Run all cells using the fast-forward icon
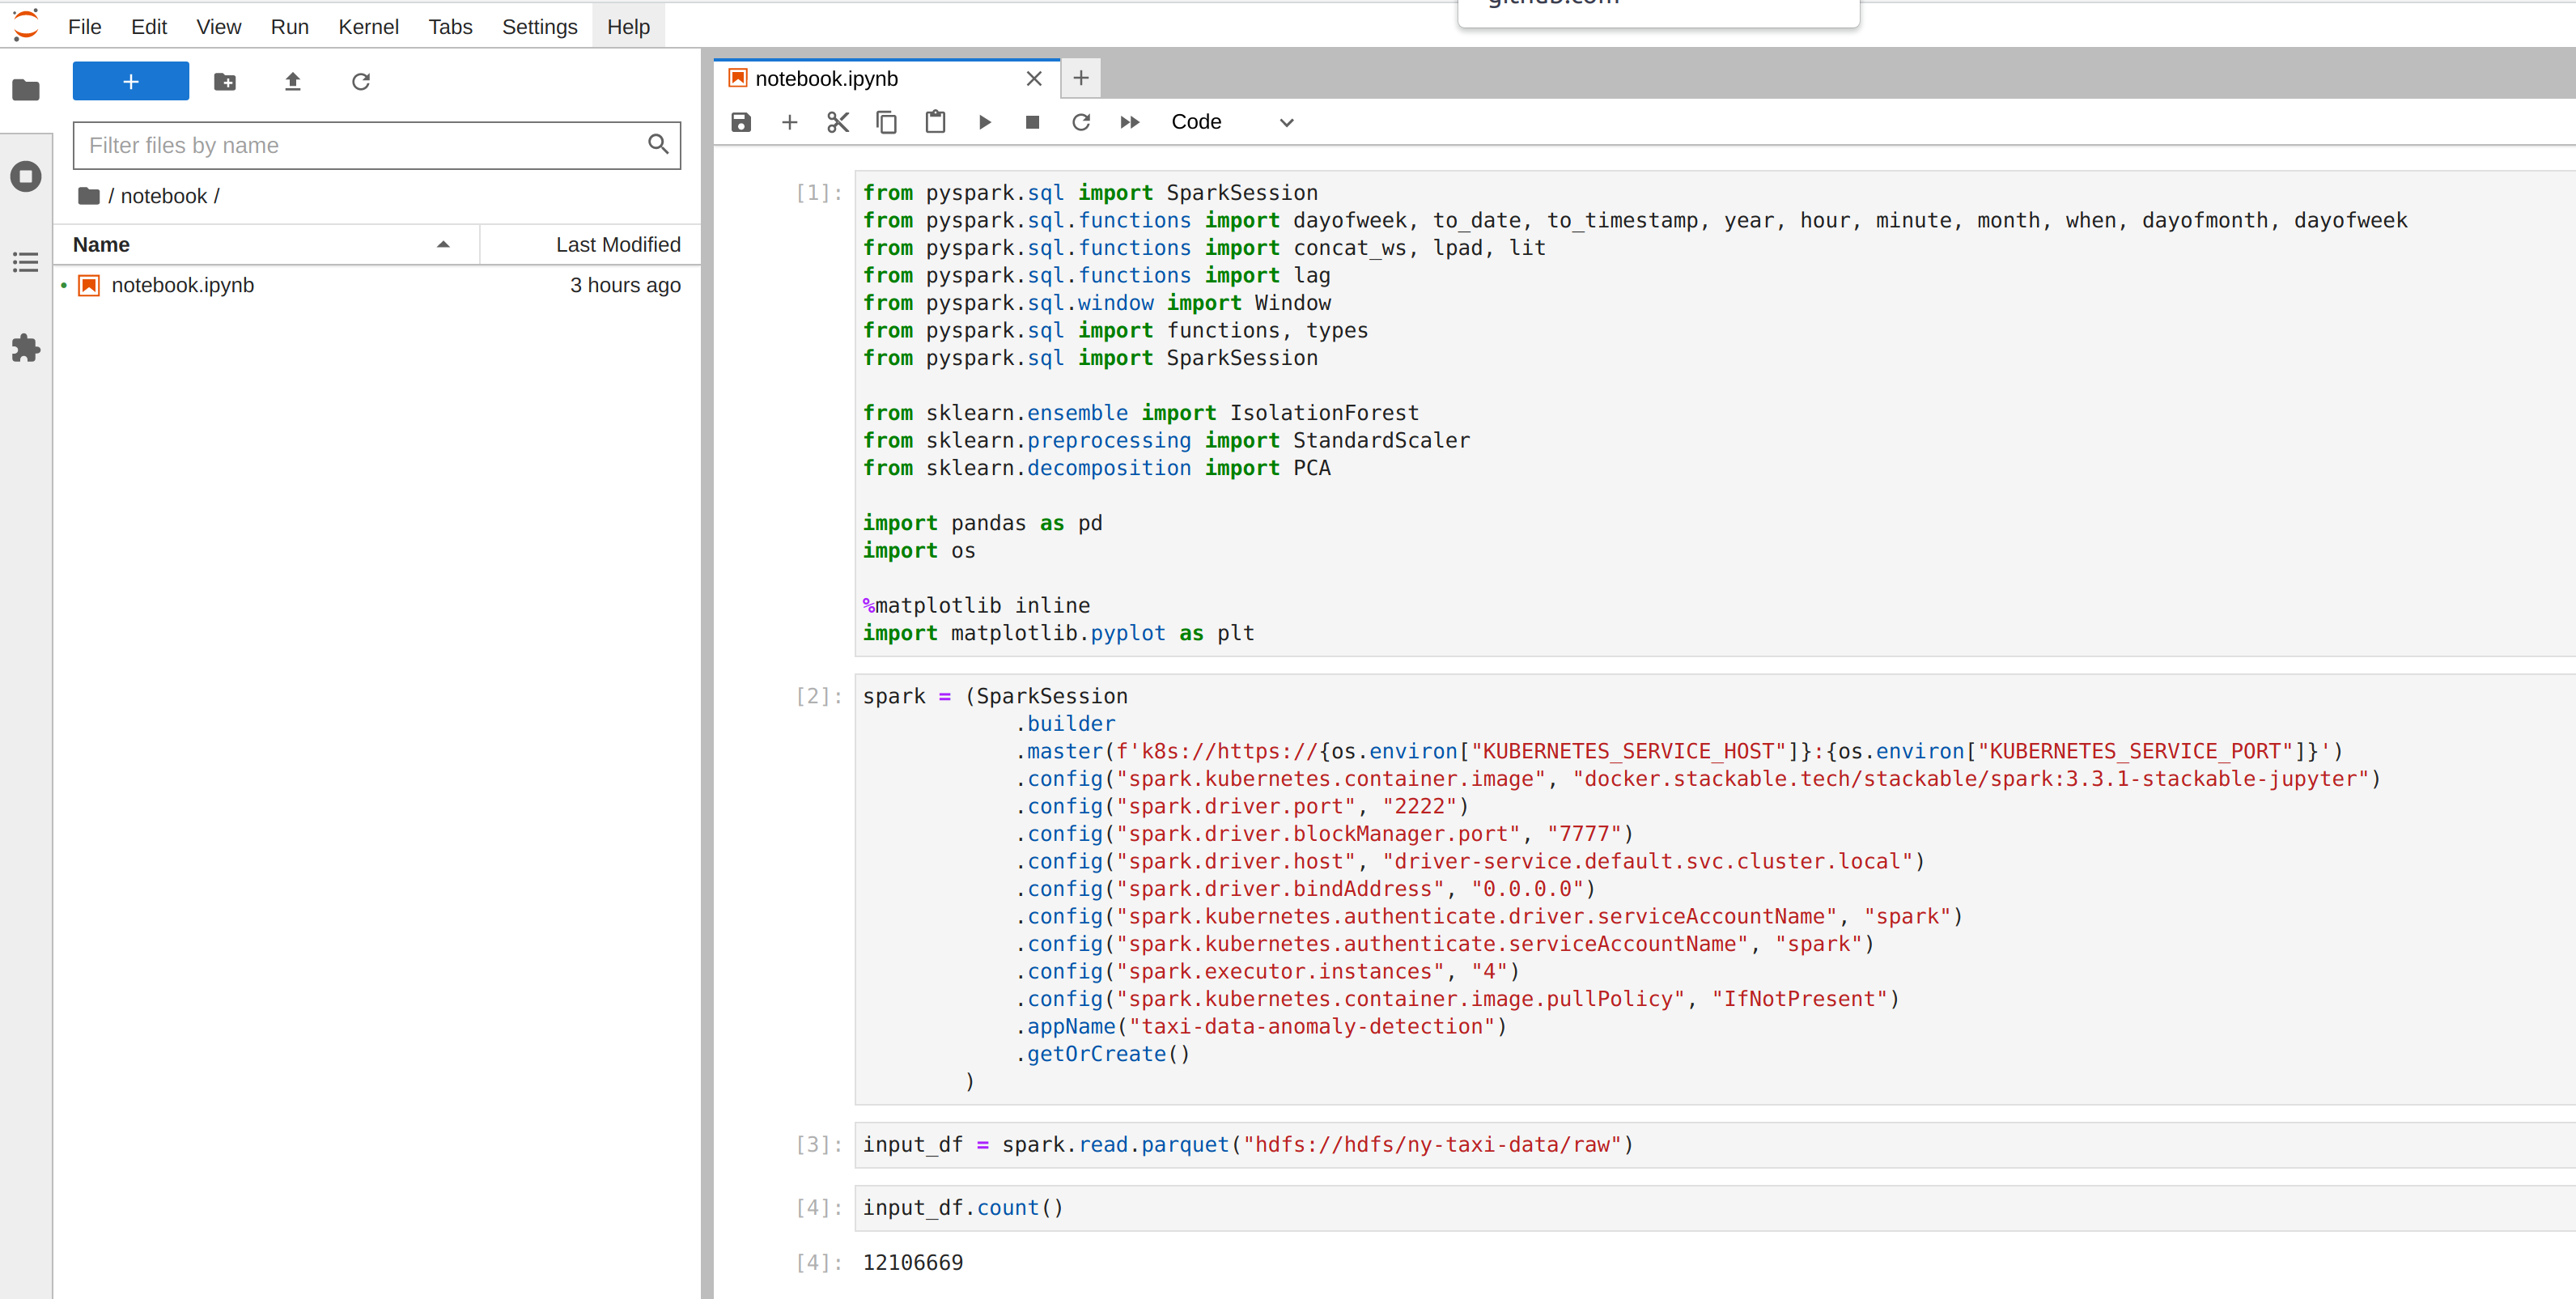Screen dimensions: 2576x1299 [1129, 121]
